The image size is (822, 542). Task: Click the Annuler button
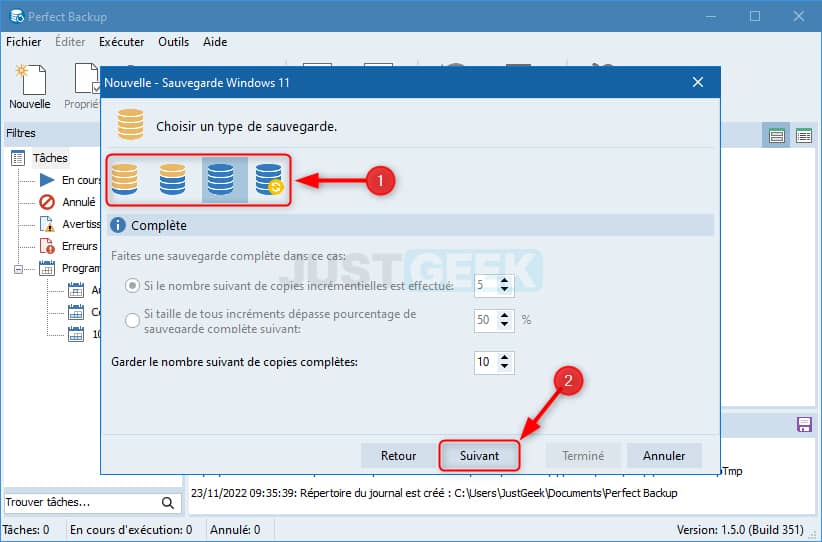tap(664, 456)
